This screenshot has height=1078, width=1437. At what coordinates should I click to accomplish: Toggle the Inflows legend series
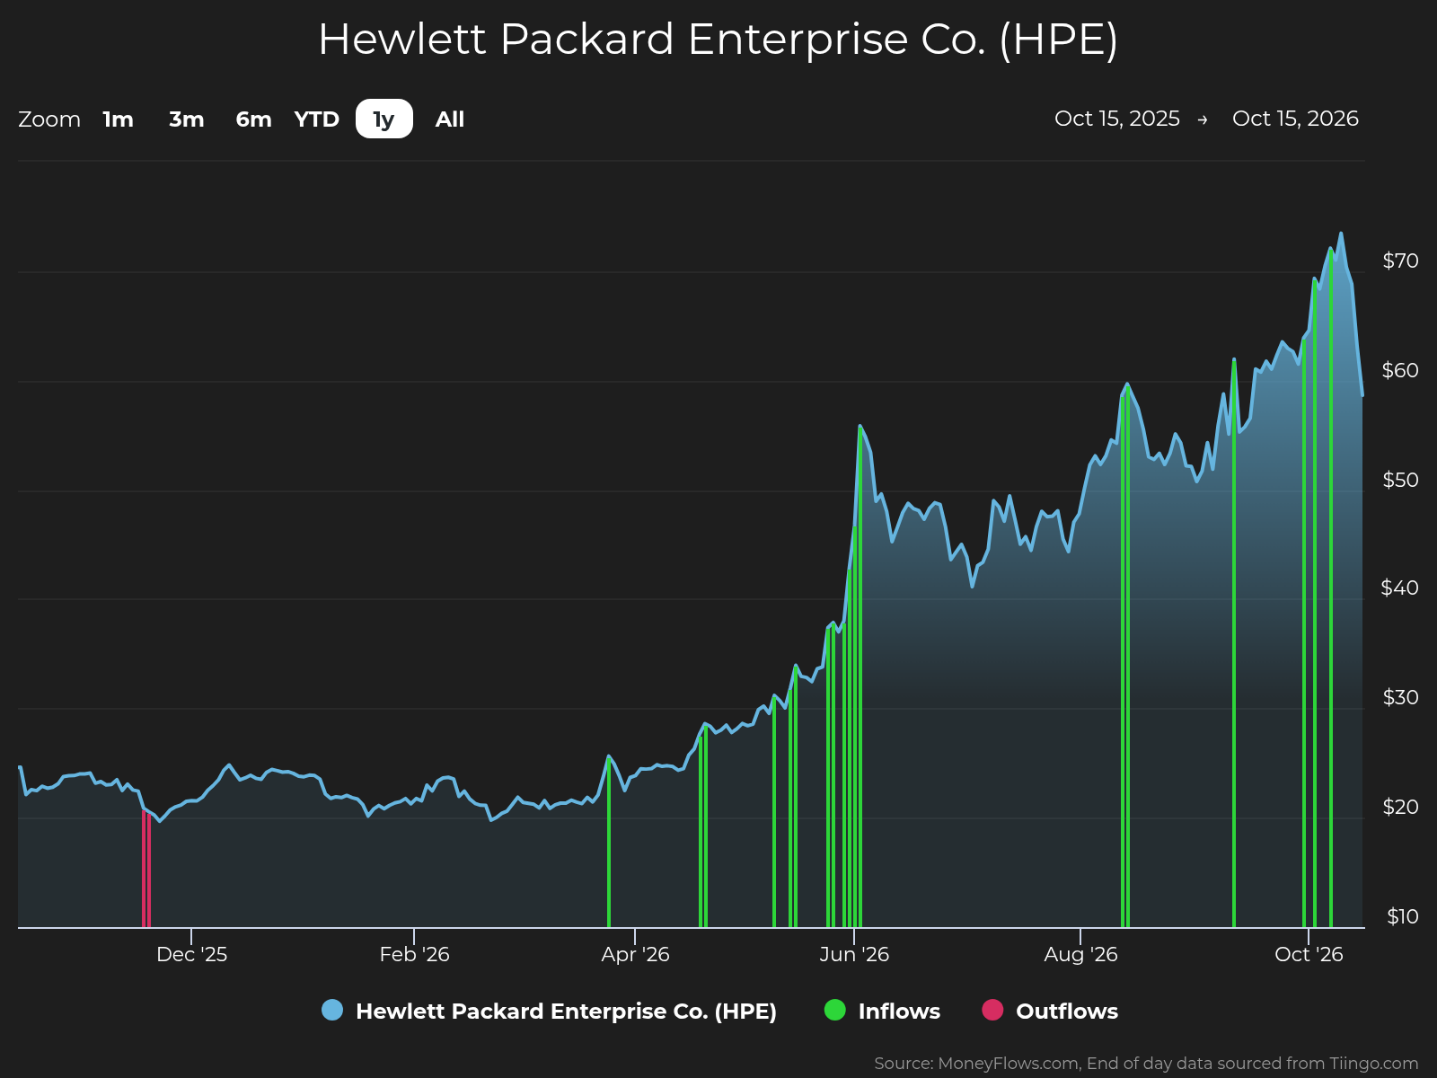(x=882, y=1011)
